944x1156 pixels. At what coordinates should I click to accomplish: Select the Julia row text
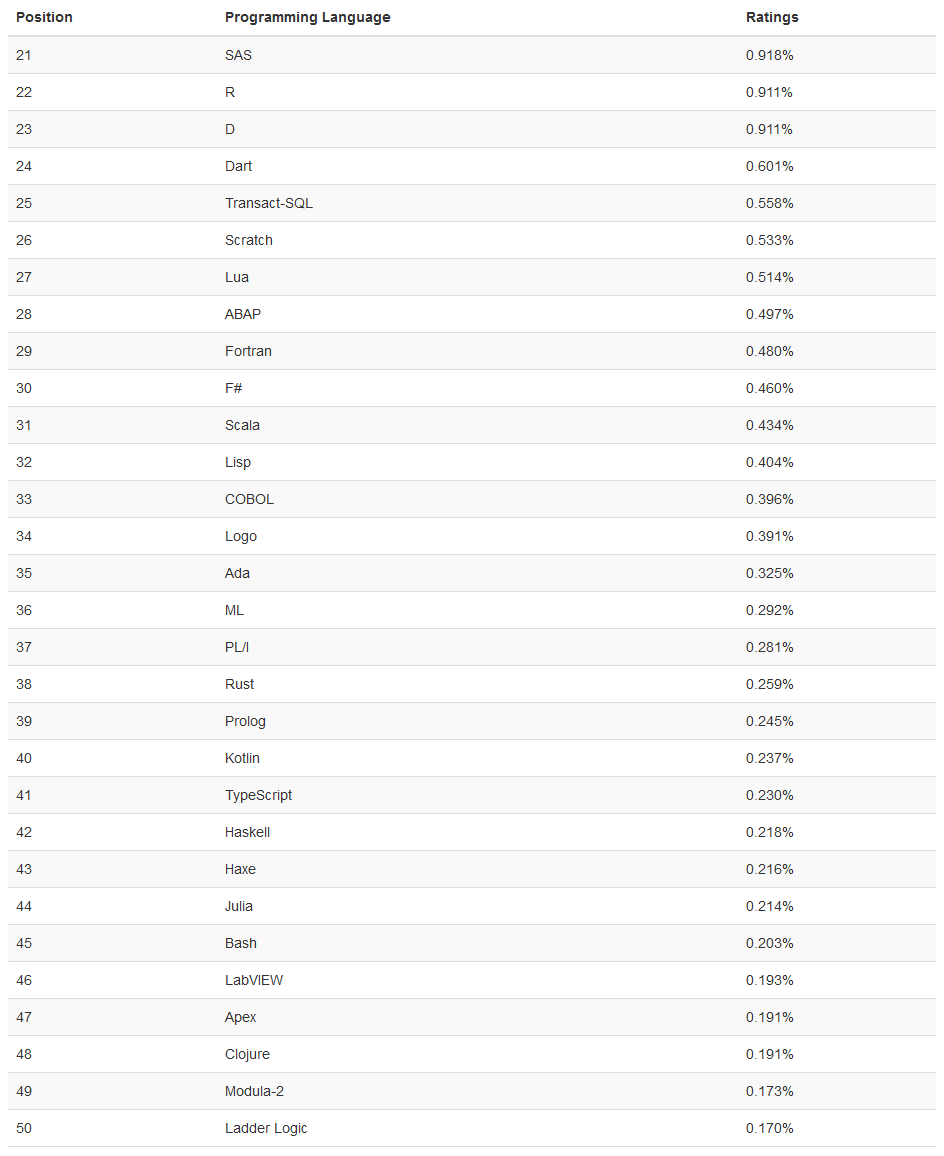pyautogui.click(x=238, y=906)
